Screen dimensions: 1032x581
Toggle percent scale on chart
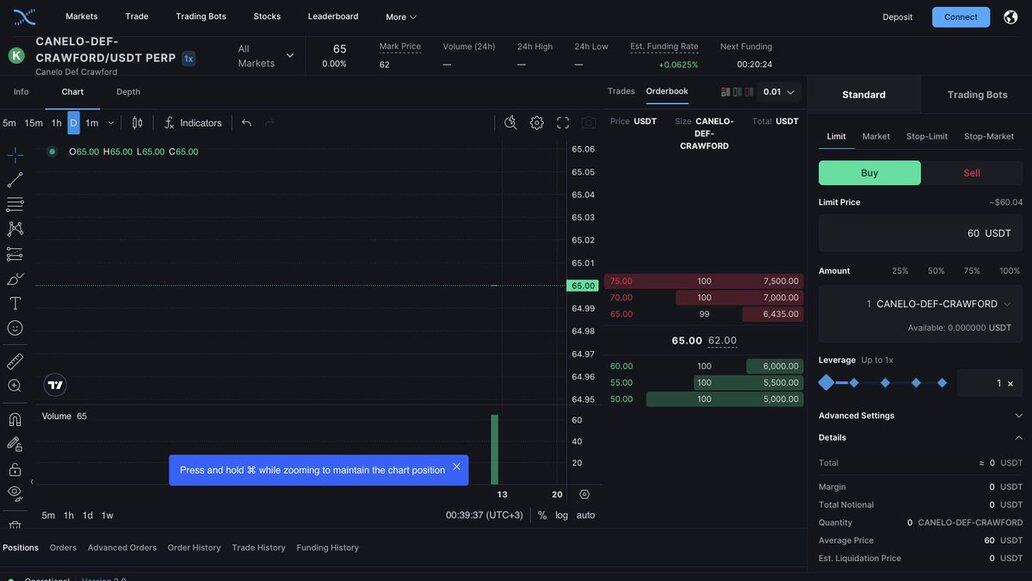pos(542,515)
